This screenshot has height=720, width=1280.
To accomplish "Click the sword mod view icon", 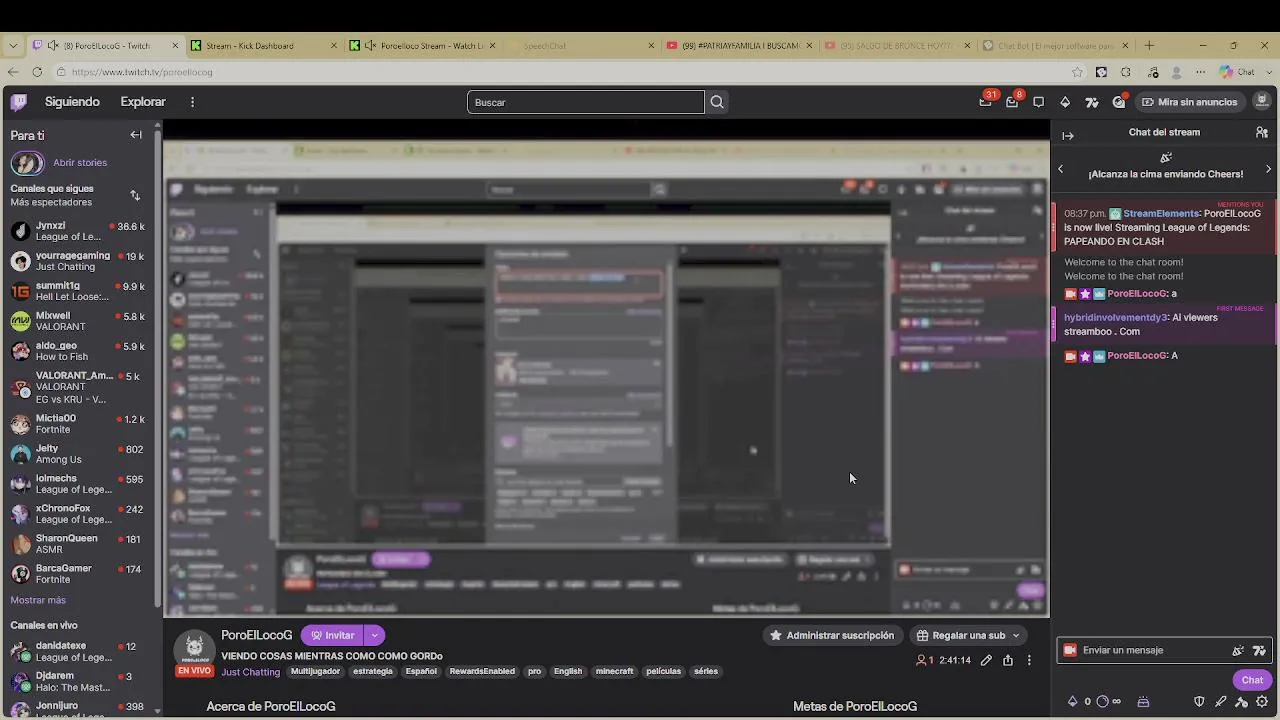I will tap(1221, 702).
